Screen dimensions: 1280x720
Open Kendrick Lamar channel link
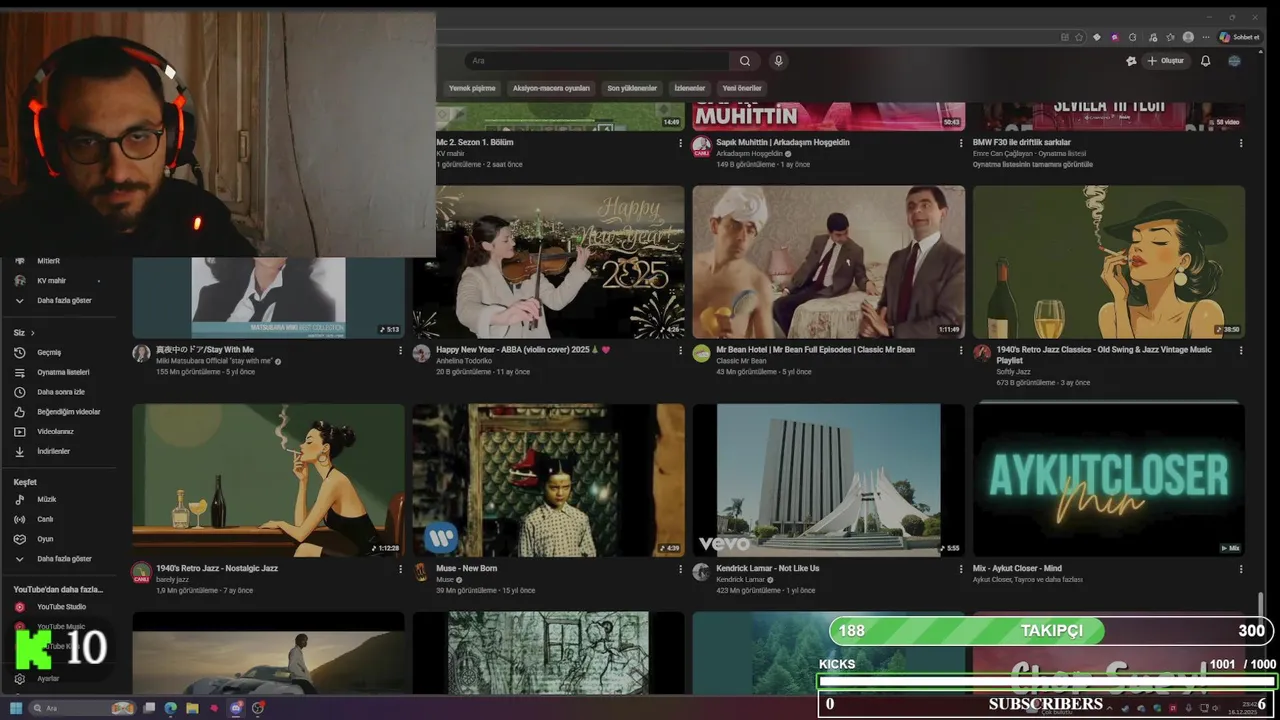[740, 579]
